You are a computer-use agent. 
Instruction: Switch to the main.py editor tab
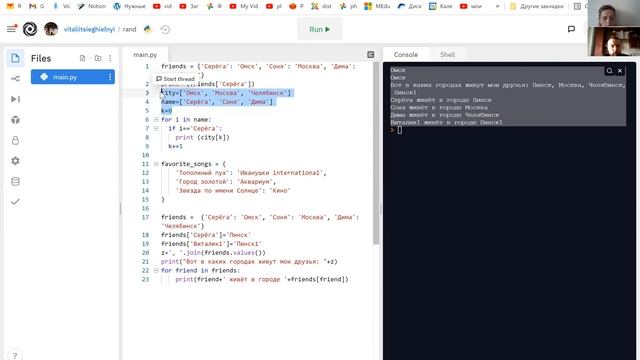[x=145, y=55]
